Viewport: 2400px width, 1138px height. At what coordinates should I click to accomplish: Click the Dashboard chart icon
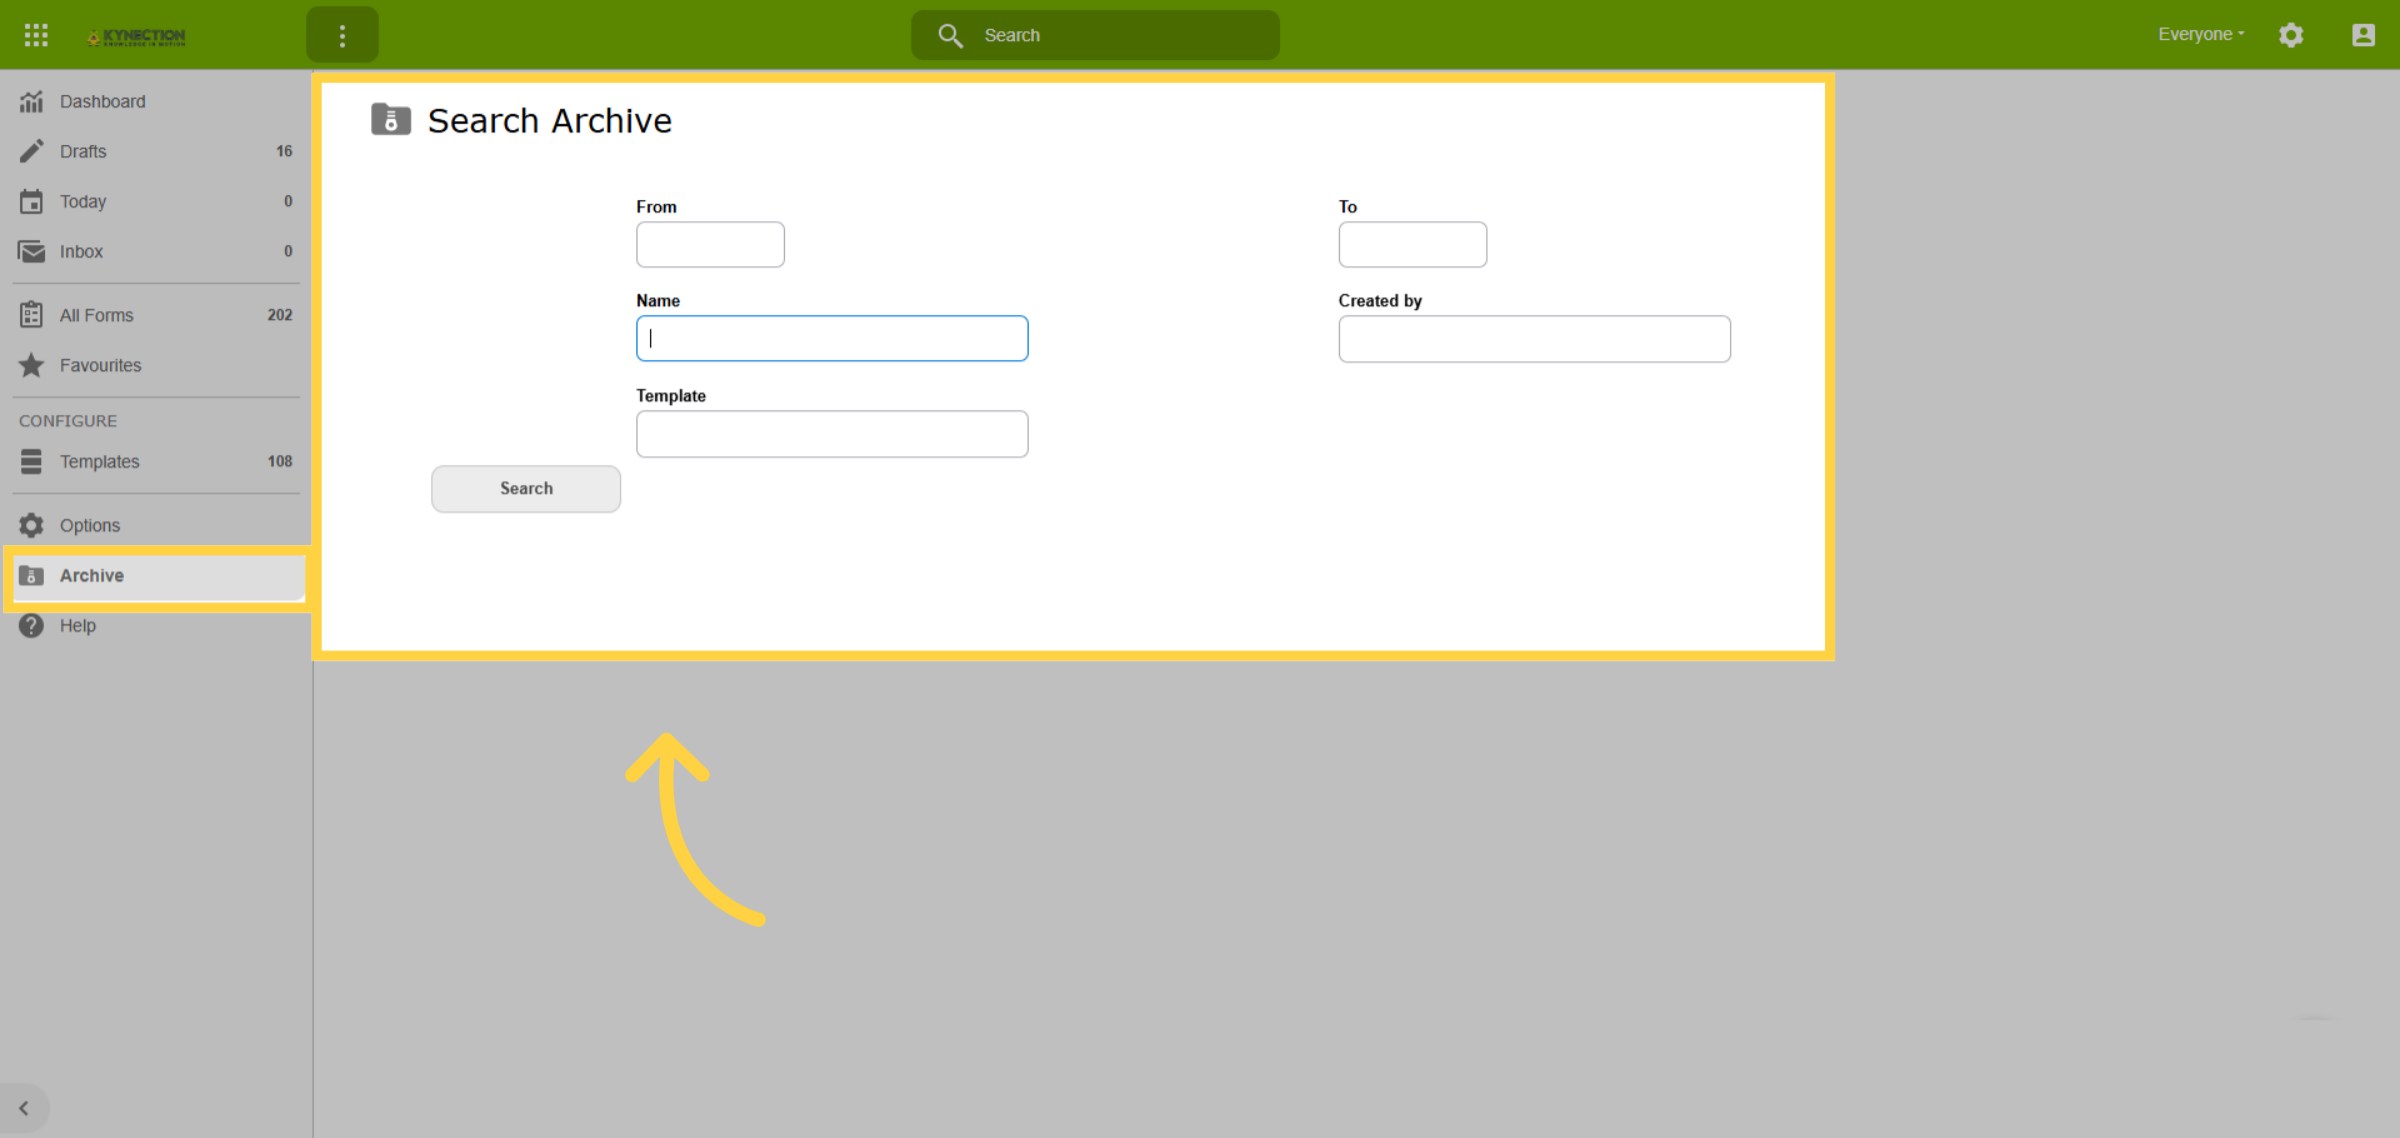click(31, 101)
